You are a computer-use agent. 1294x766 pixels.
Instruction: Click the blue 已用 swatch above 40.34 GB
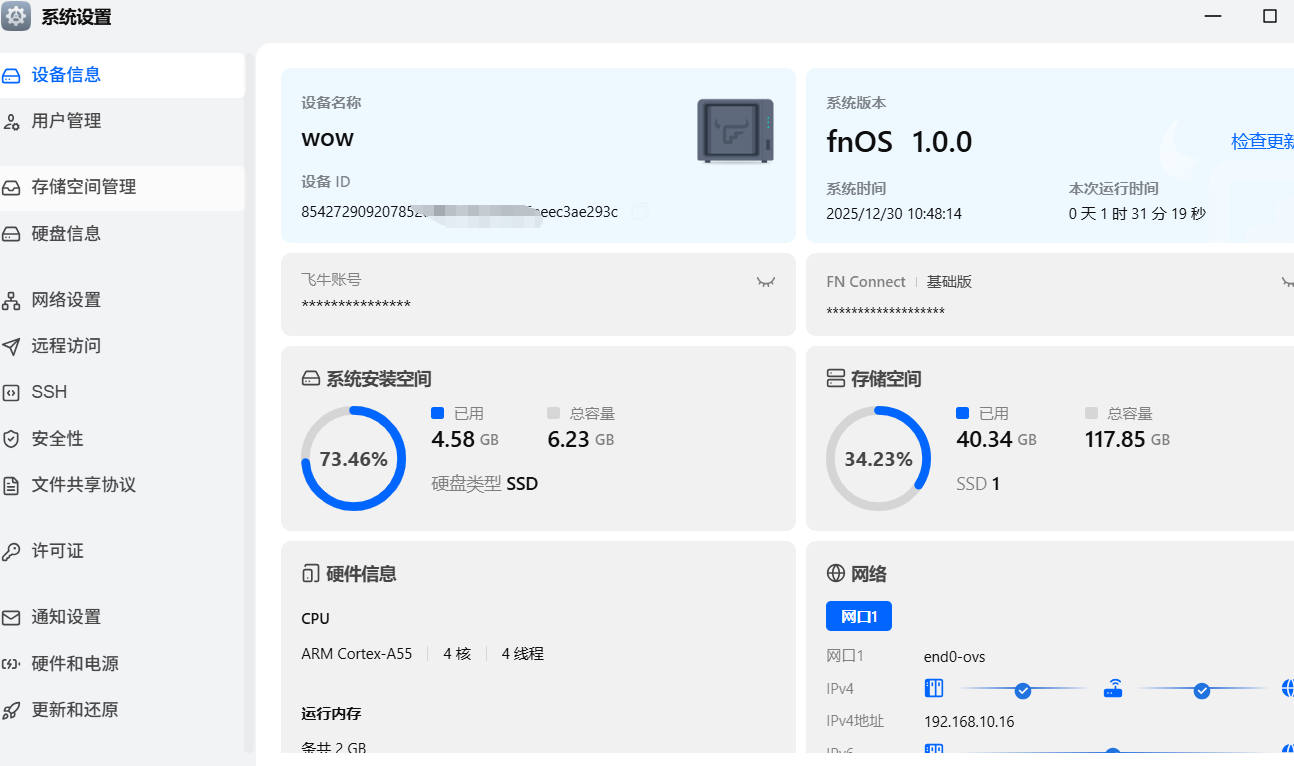(x=962, y=413)
